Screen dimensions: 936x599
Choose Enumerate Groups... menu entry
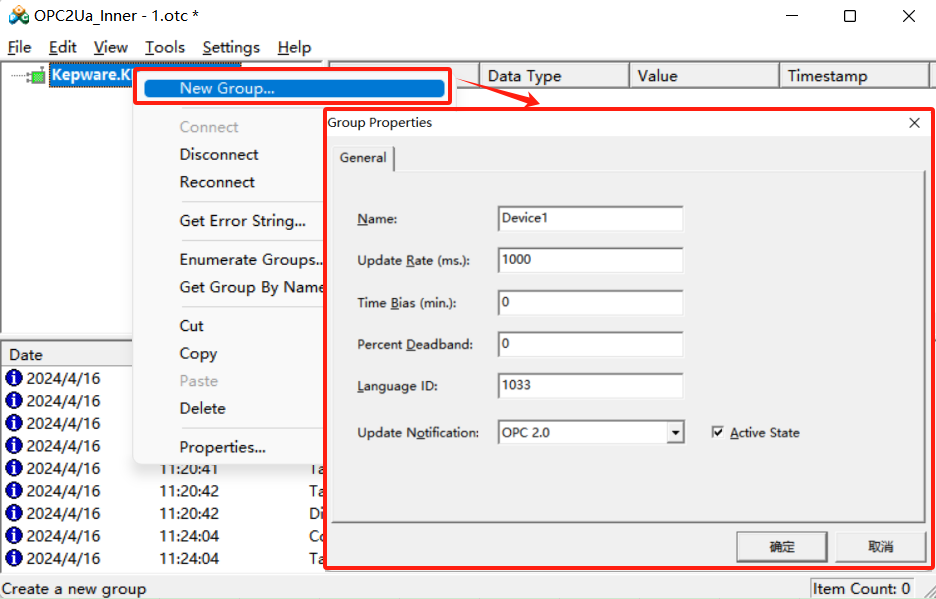(x=251, y=260)
